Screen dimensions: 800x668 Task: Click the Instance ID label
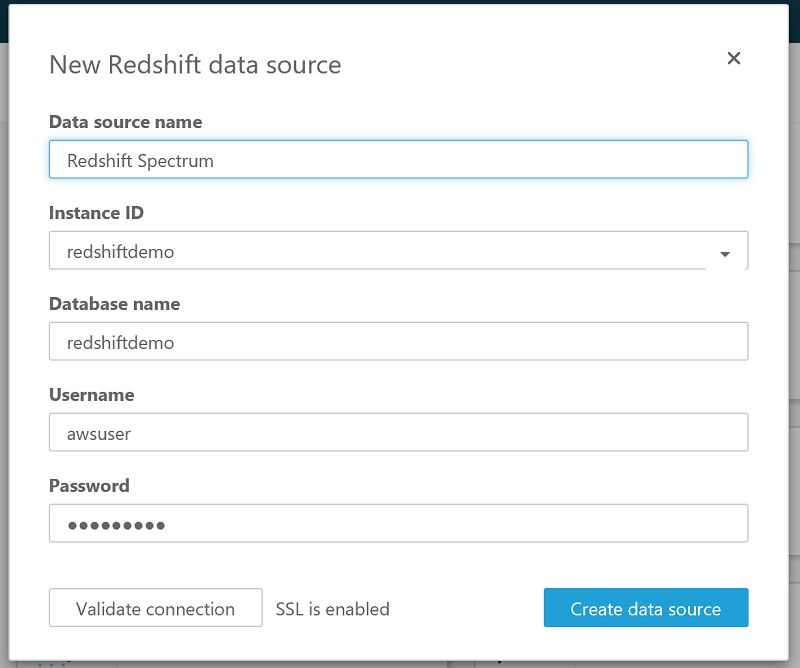pyautogui.click(x=96, y=213)
